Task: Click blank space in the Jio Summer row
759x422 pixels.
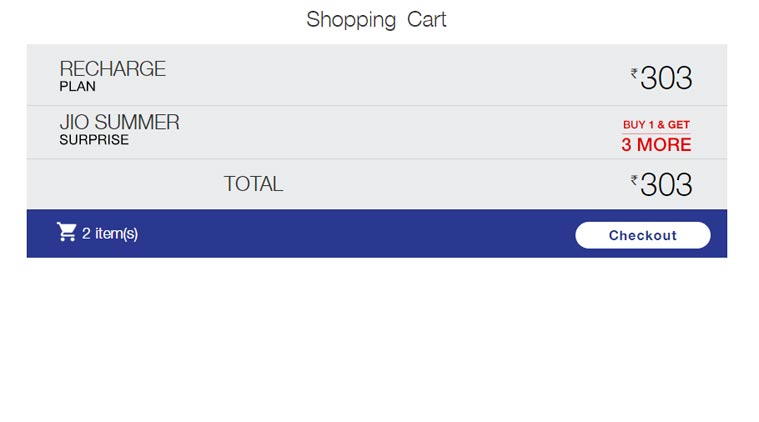Action: coord(400,132)
